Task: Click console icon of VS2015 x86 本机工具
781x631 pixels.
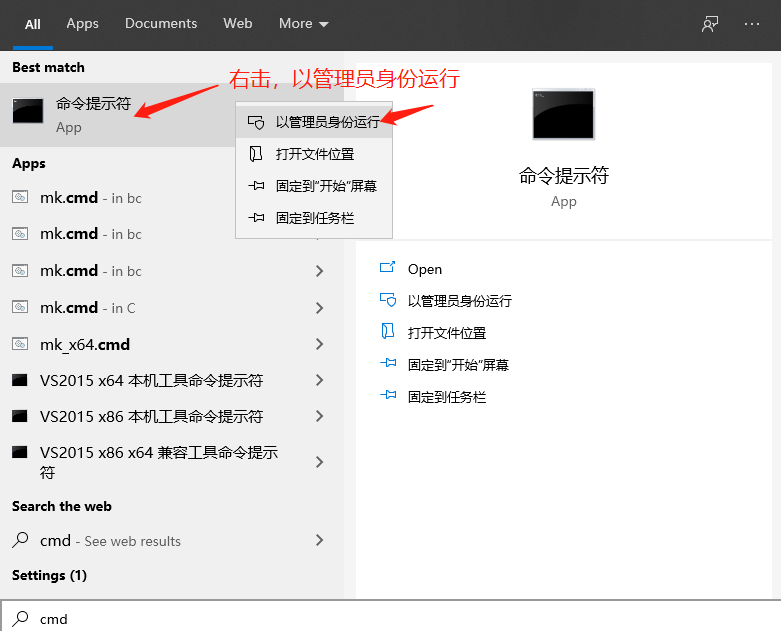Action: point(19,416)
